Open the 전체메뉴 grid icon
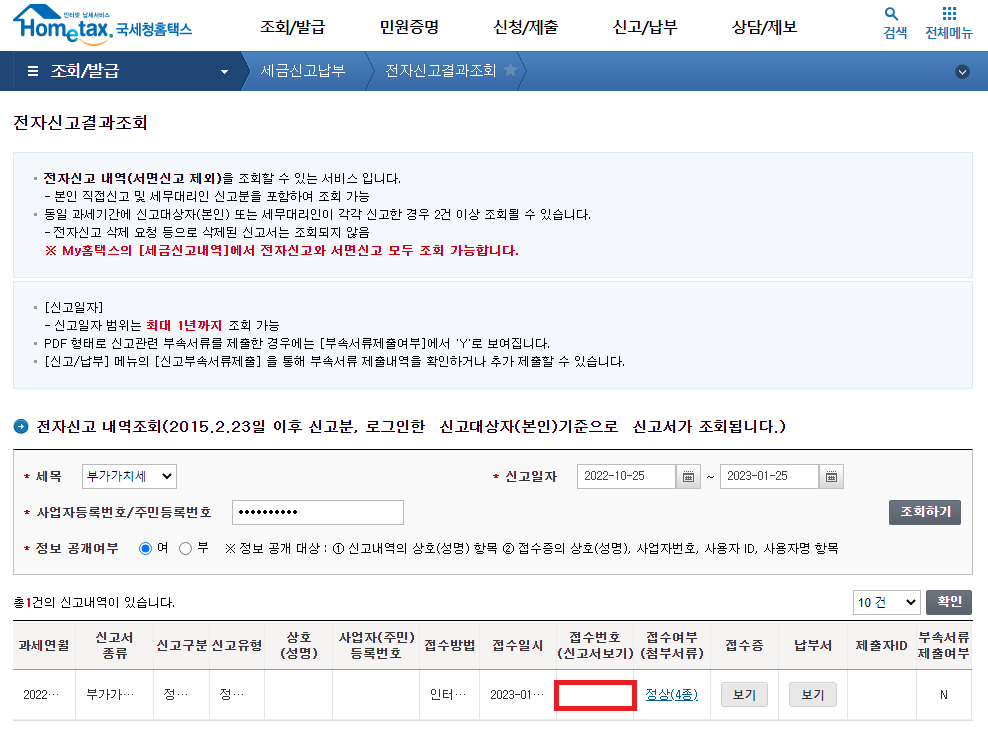This screenshot has height=731, width=988. [x=948, y=23]
